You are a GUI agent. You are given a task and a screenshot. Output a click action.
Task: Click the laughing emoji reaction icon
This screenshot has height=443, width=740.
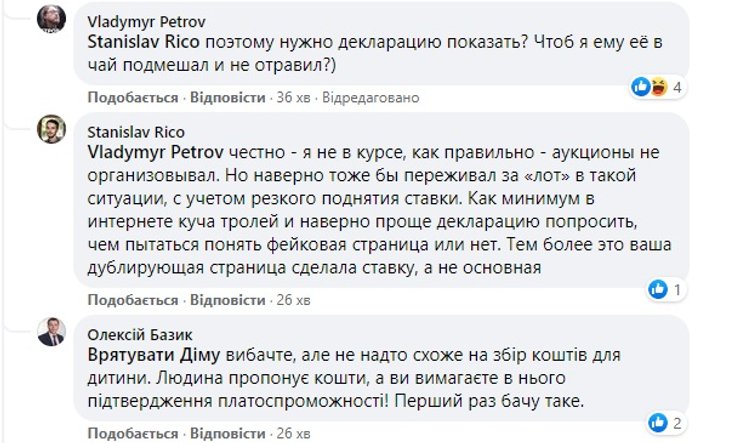click(659, 87)
